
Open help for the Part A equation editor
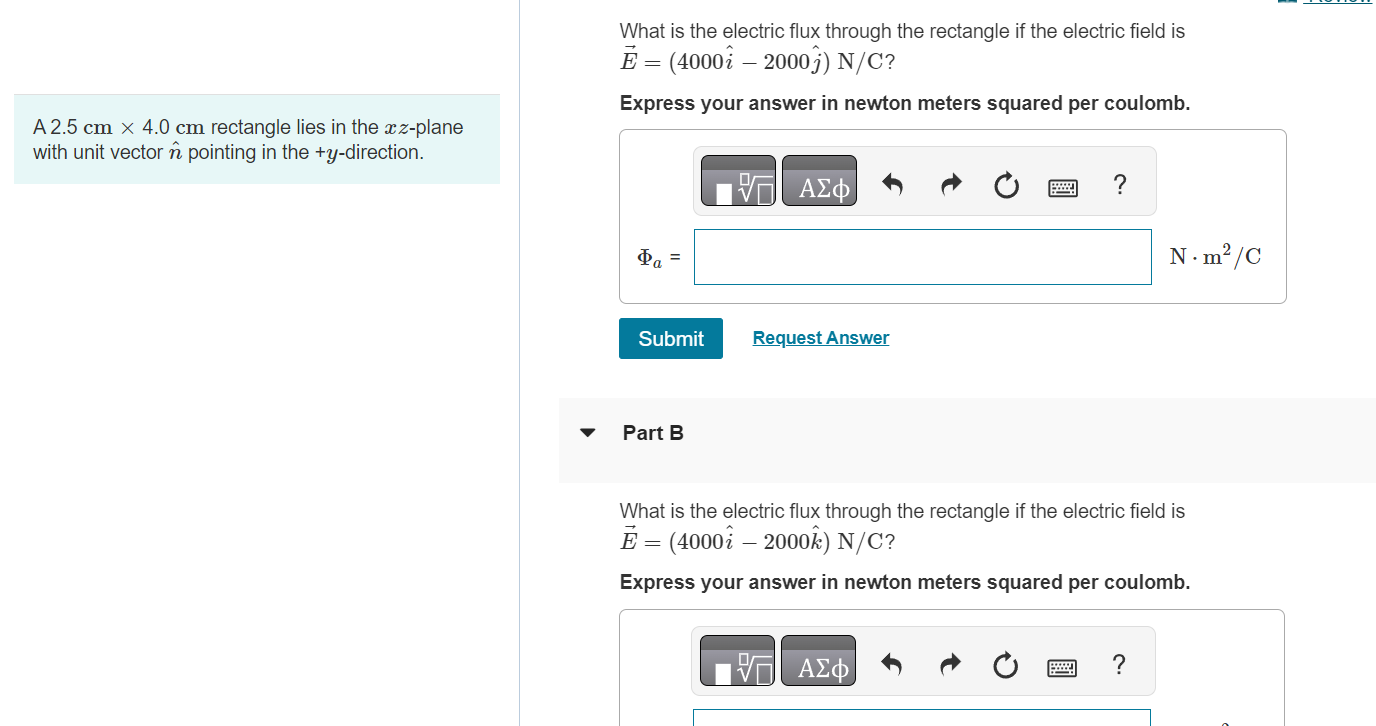pyautogui.click(x=1119, y=184)
